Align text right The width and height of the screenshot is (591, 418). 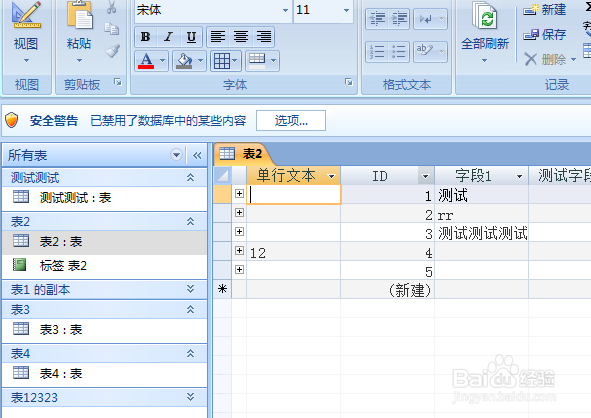pos(263,37)
